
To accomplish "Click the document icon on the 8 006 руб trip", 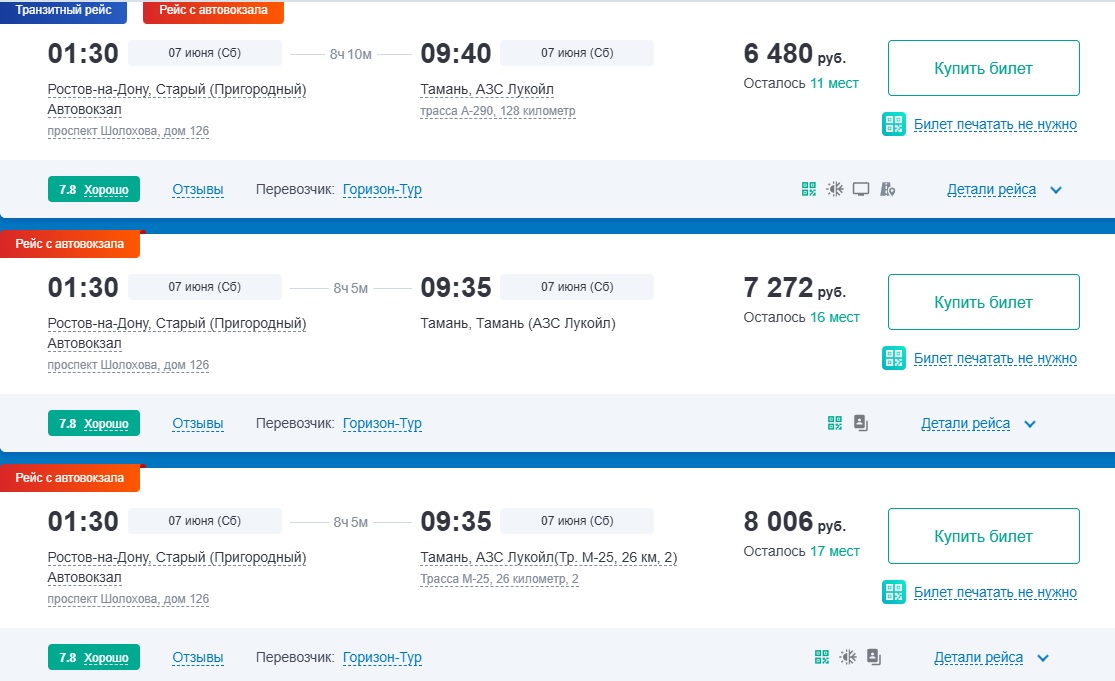I will pyautogui.click(x=874, y=657).
